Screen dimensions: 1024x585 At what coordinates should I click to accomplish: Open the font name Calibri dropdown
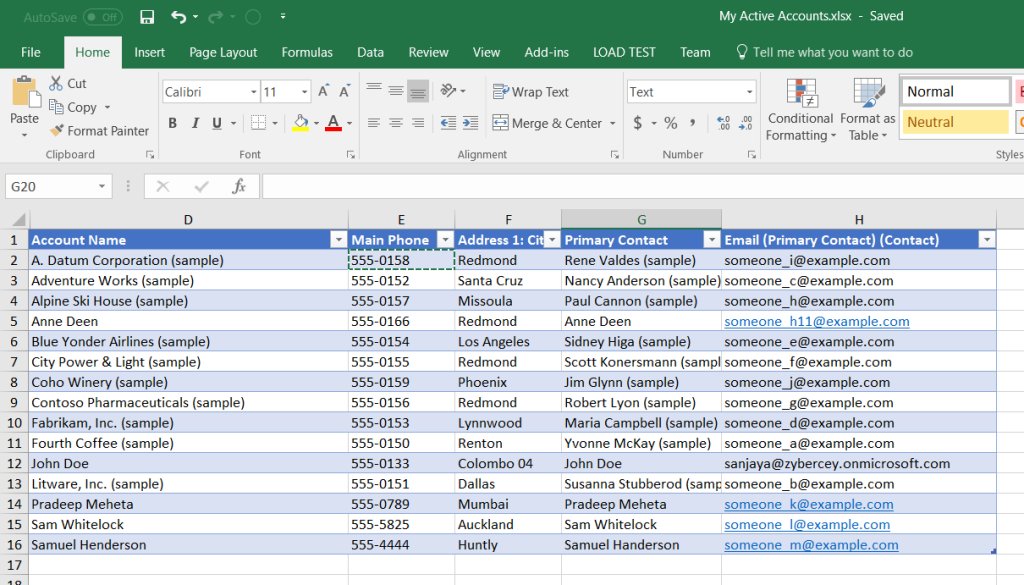point(253,92)
